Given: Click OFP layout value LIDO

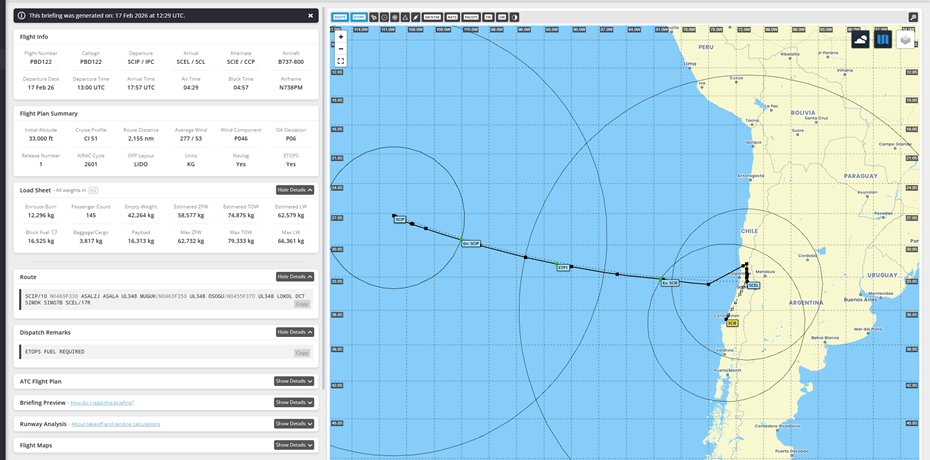Looking at the screenshot, I should coord(141,164).
